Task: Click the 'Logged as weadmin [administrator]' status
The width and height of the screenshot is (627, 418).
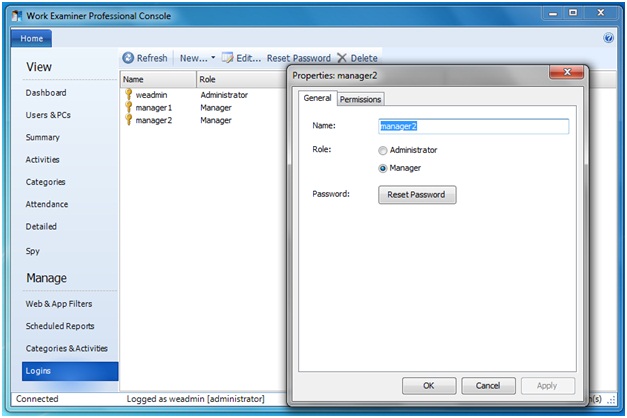Action: [196, 399]
